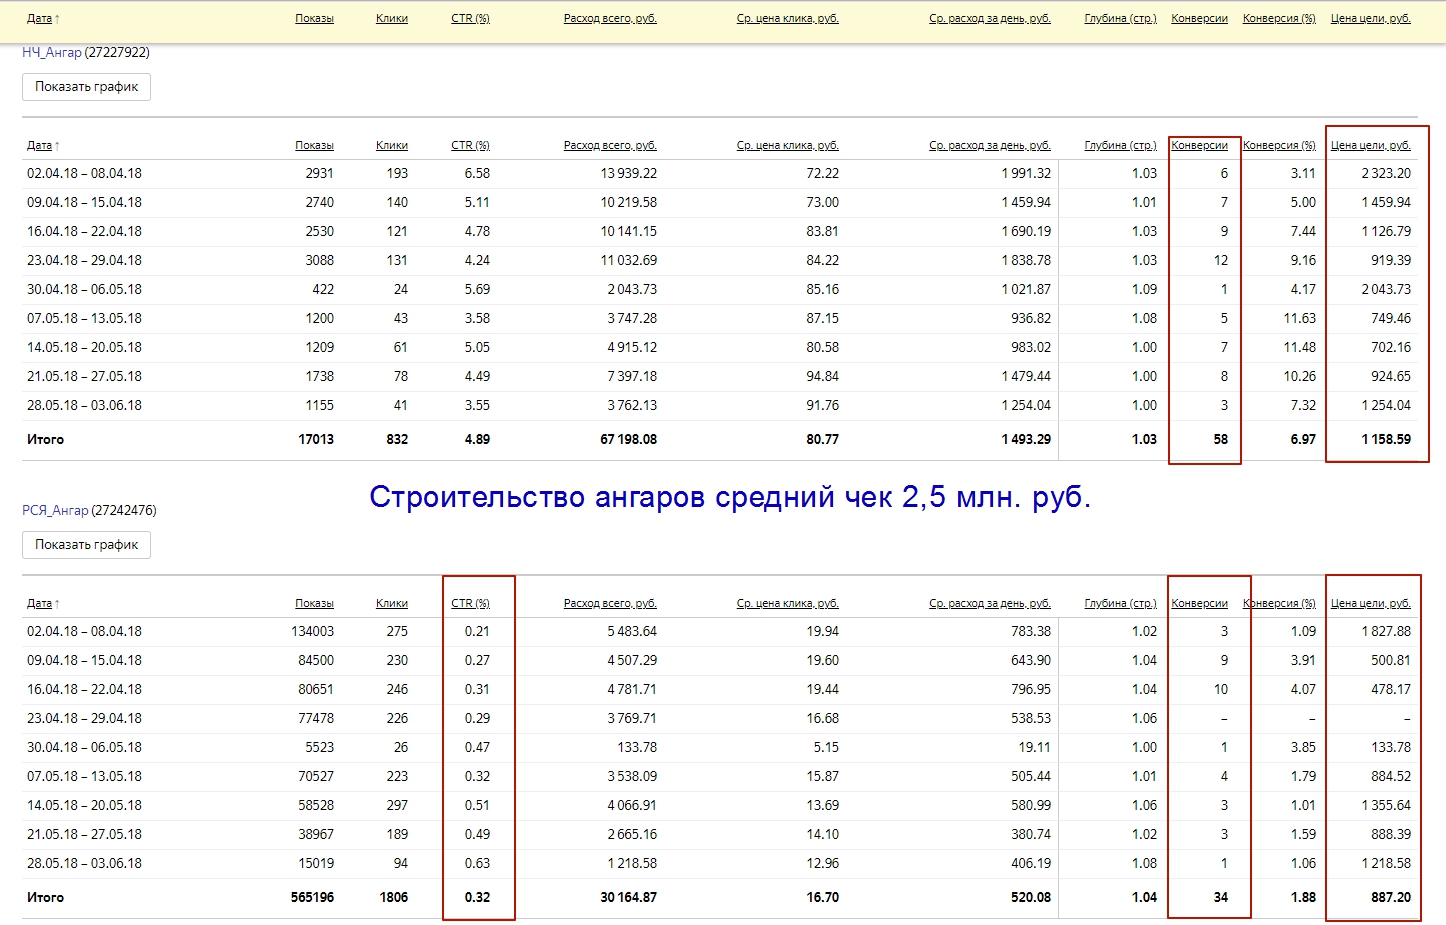Sort НЧ_Ангар table by CTR (%) column
Viewport: 1446px width, 925px height.
[x=470, y=145]
